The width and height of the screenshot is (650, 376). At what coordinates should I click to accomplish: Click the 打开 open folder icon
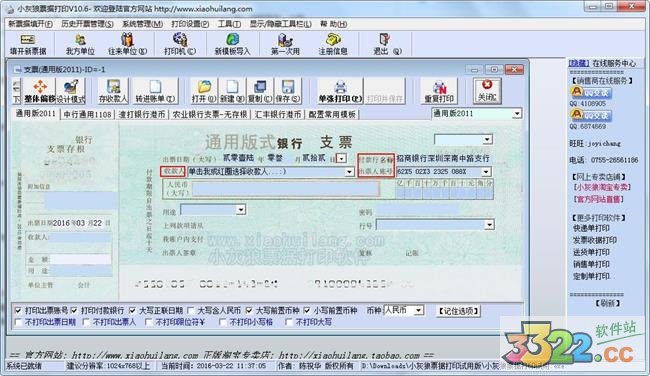(x=204, y=91)
